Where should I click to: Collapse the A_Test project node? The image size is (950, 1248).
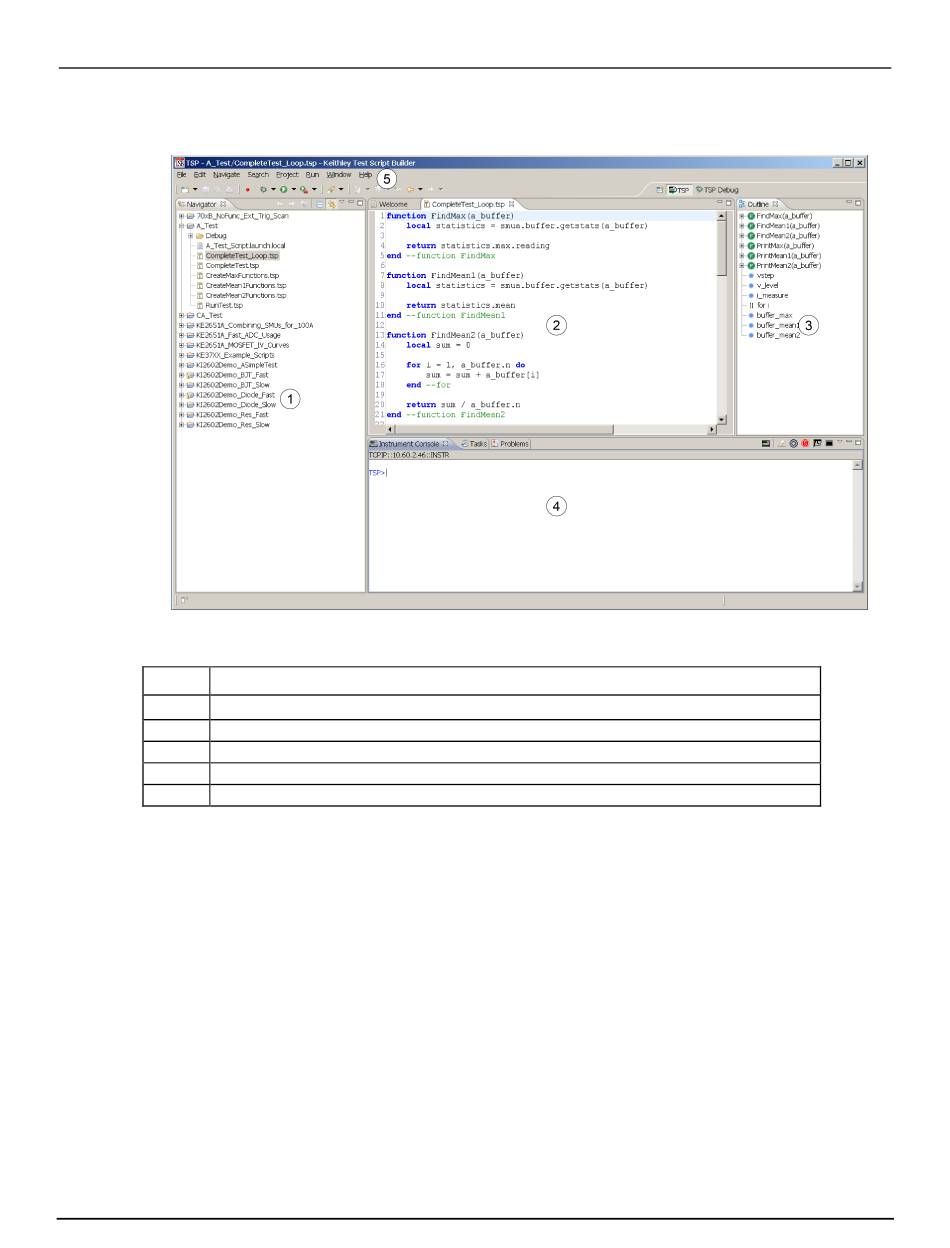point(181,226)
